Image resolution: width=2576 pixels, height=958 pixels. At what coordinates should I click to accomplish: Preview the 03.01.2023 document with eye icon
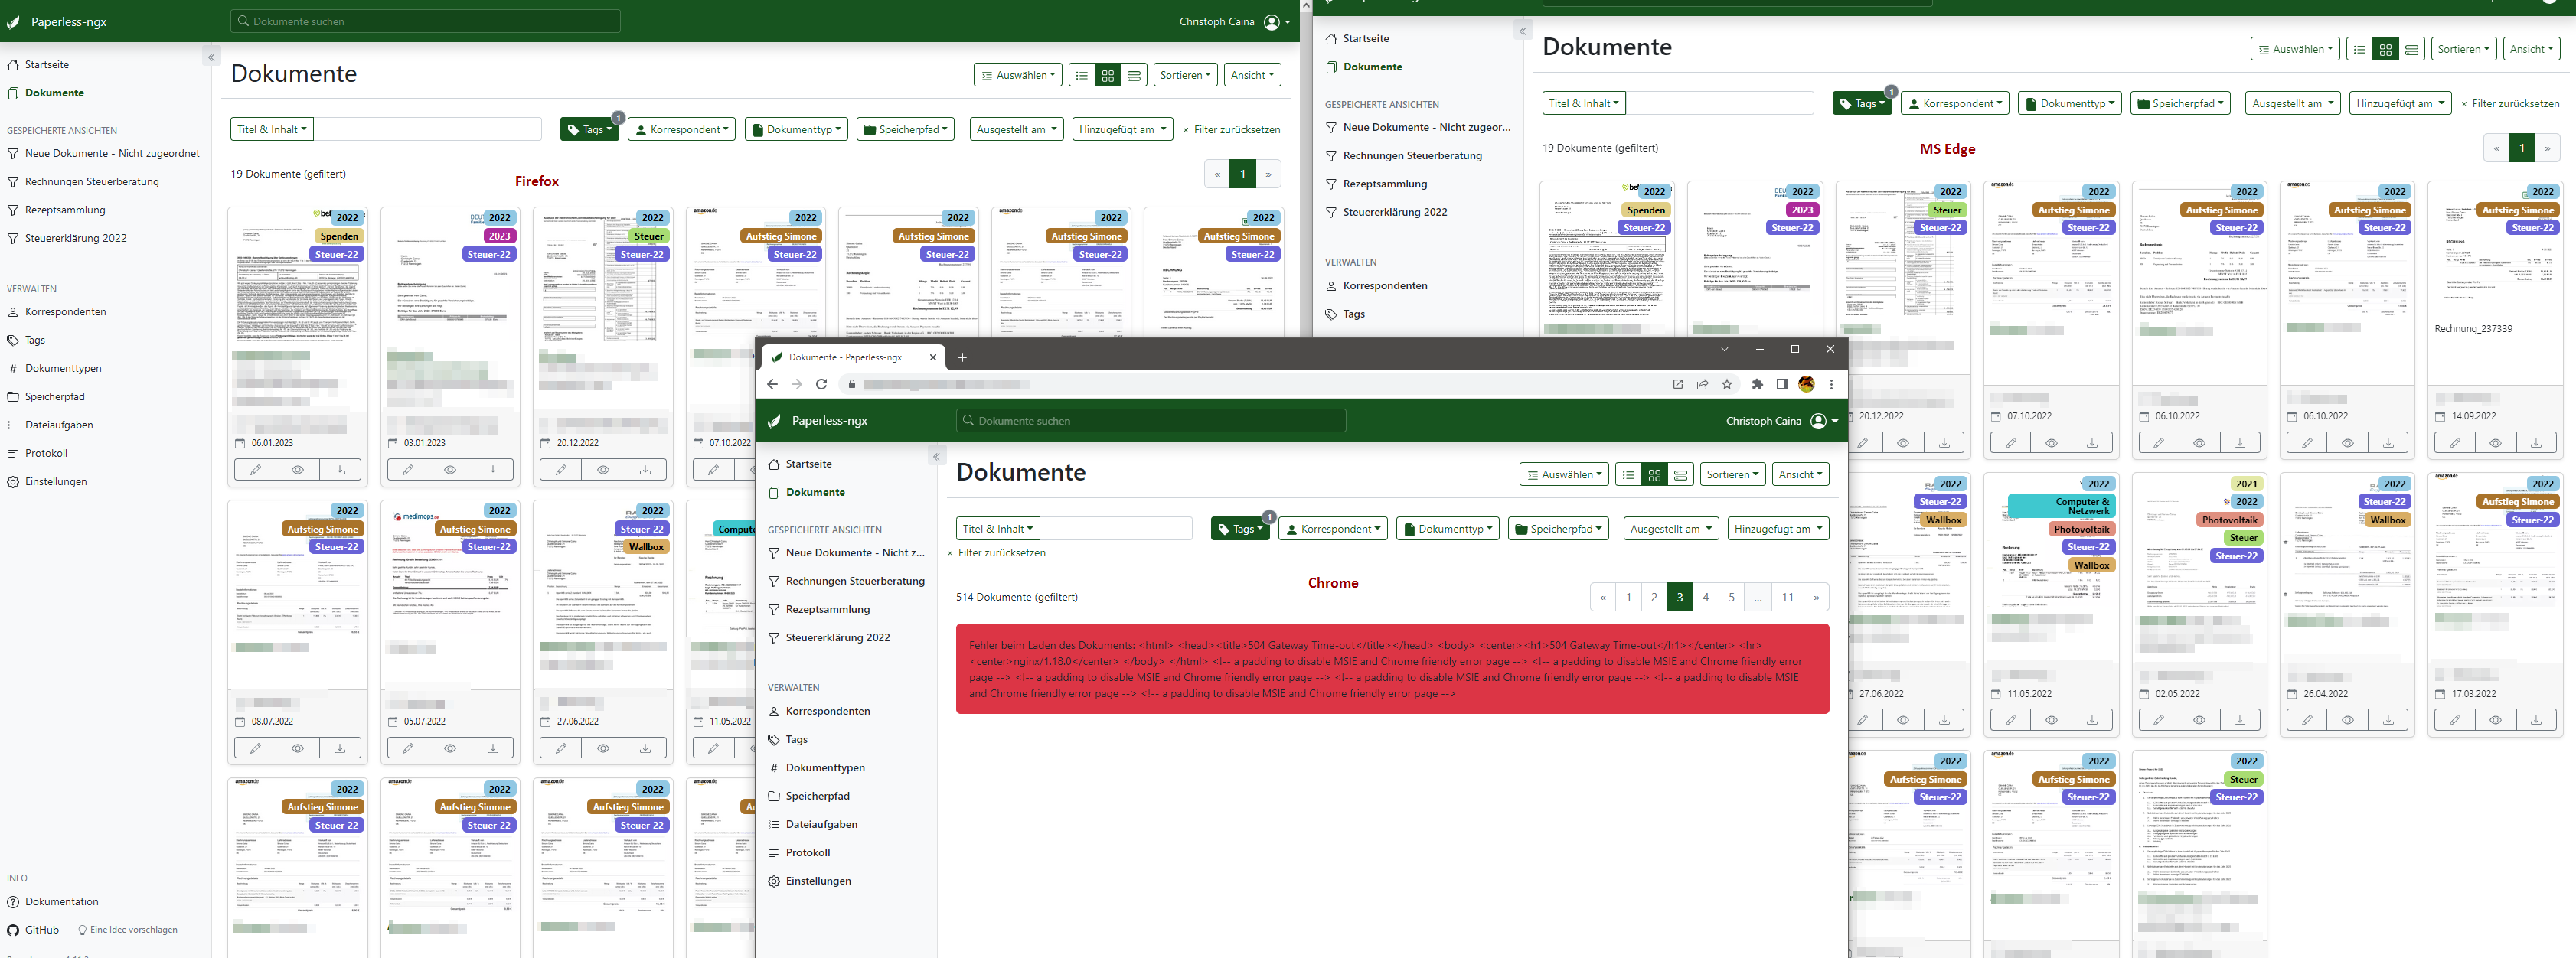coord(450,468)
